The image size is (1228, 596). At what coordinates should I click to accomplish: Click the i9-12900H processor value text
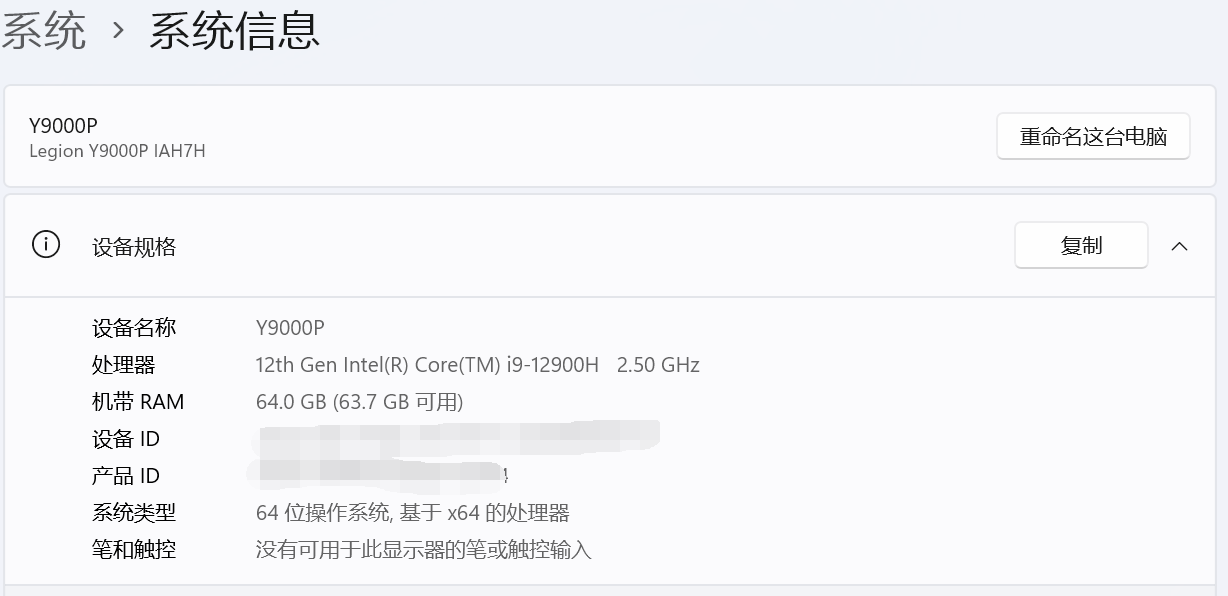477,365
